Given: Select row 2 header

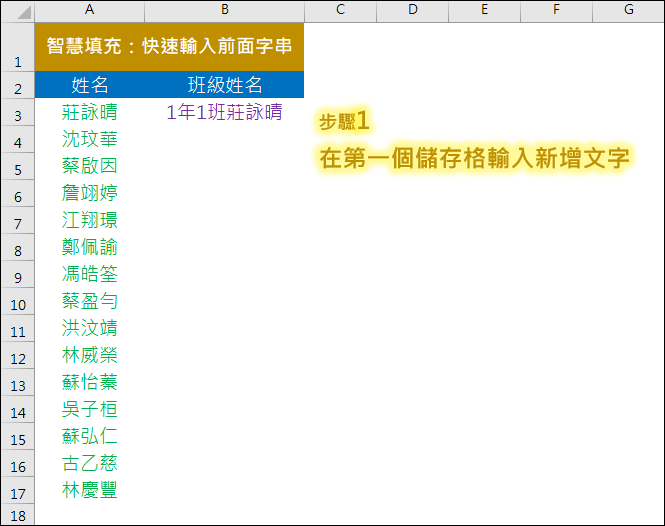Looking at the screenshot, I should click(x=18, y=85).
